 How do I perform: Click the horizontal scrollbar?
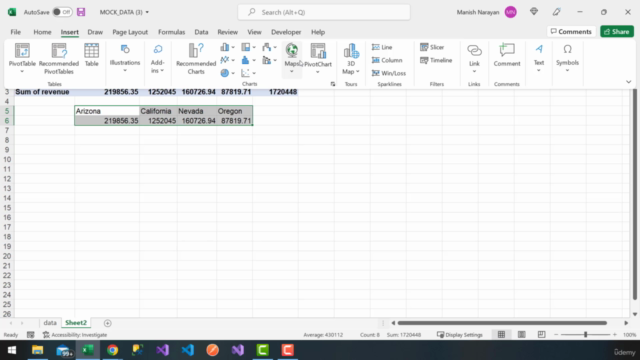coord(502,323)
